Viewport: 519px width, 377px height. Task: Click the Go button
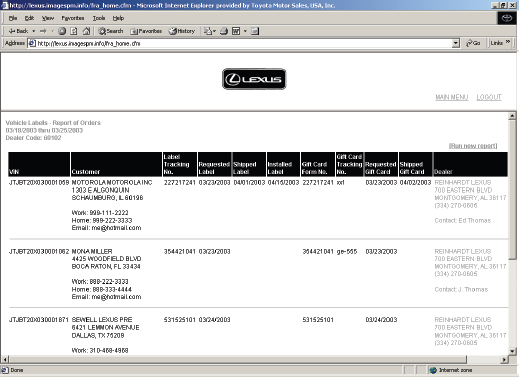[x=473, y=43]
